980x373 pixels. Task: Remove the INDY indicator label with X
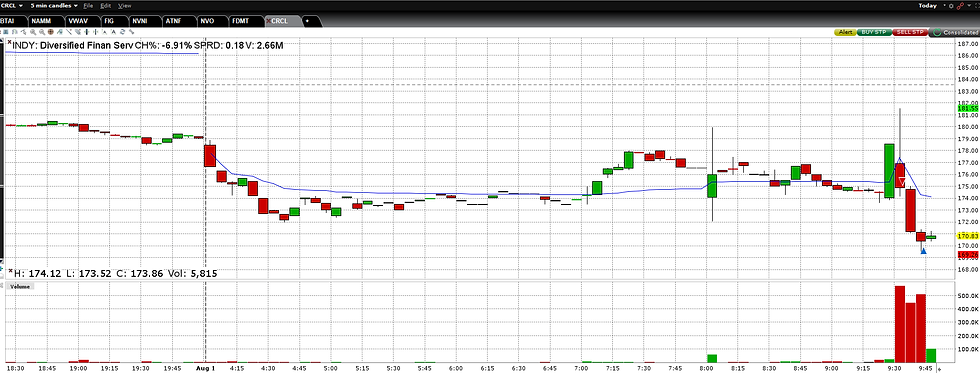(9, 42)
